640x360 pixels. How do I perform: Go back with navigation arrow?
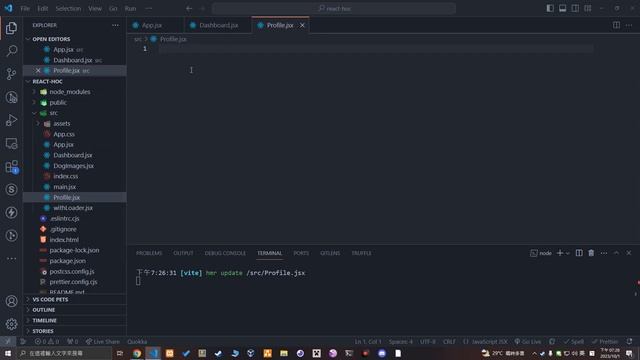coord(189,8)
